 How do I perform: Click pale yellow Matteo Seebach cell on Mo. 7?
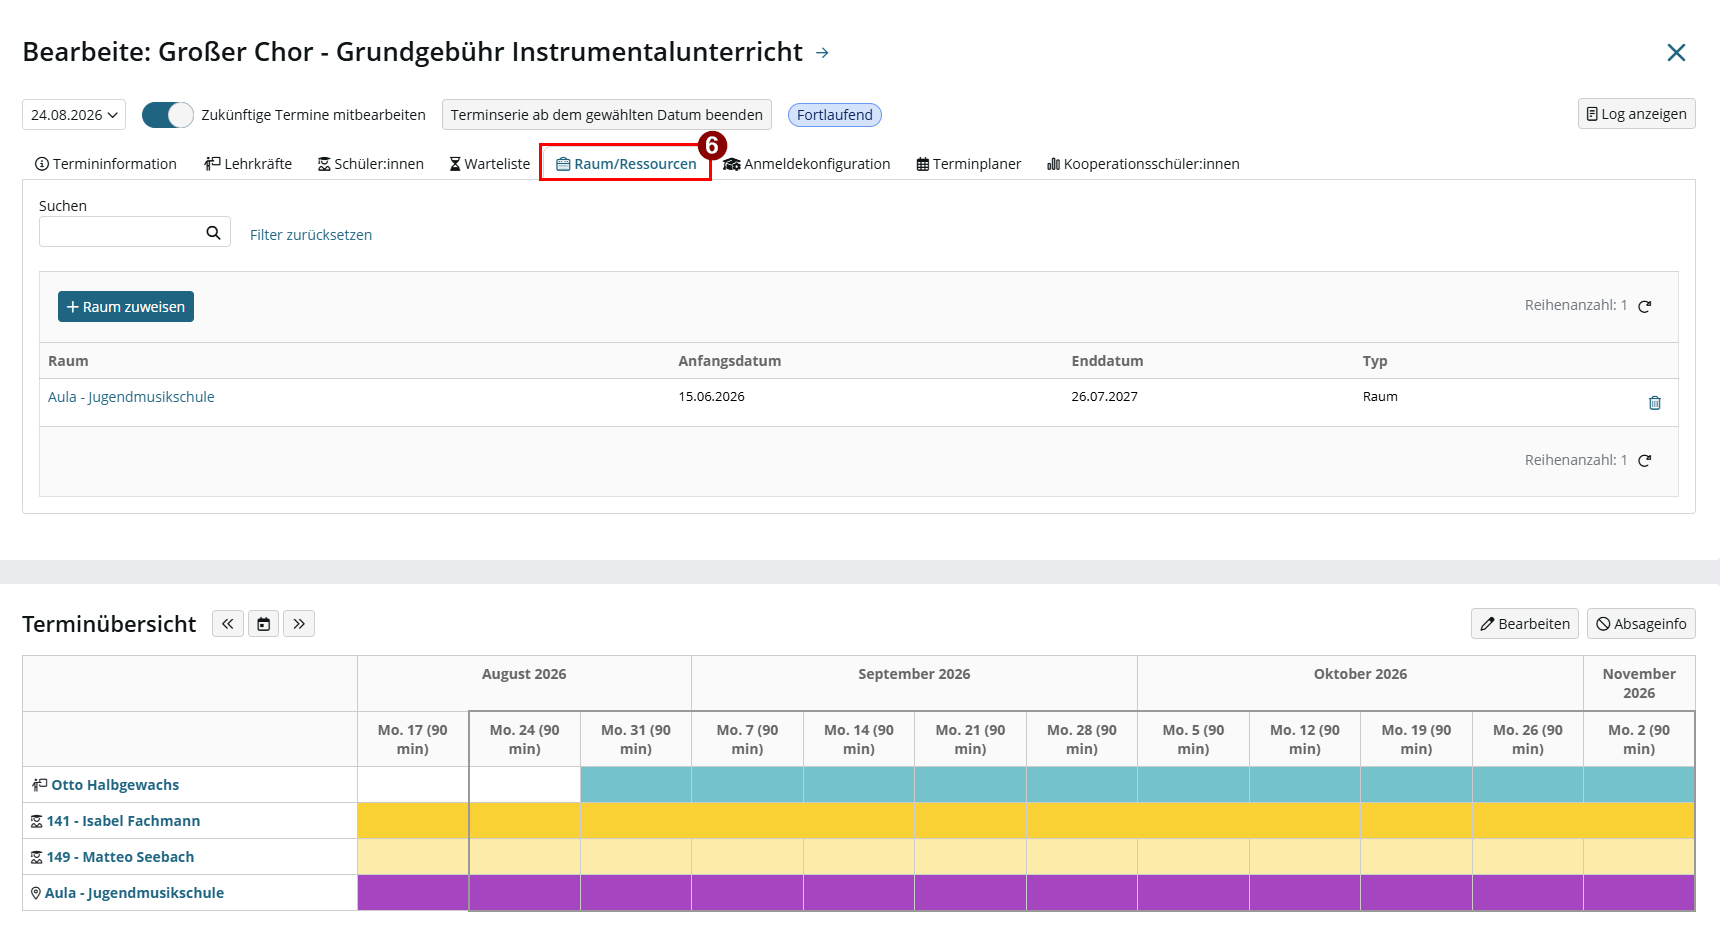tap(747, 857)
